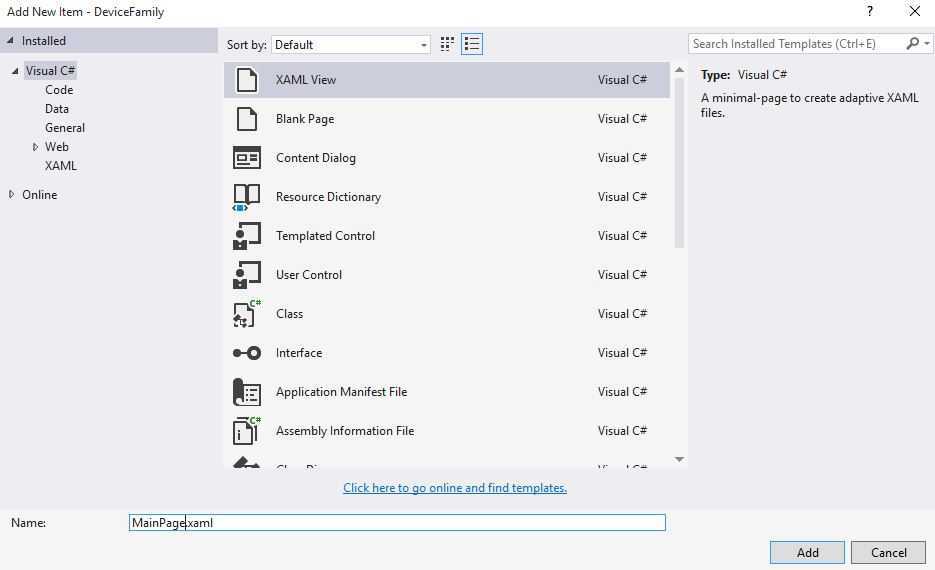
Task: Open the online templates link
Action: tap(455, 488)
